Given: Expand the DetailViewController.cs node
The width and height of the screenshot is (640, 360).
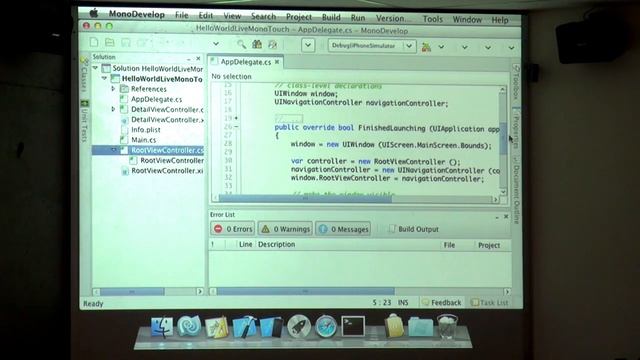Looking at the screenshot, I should coord(113,109).
